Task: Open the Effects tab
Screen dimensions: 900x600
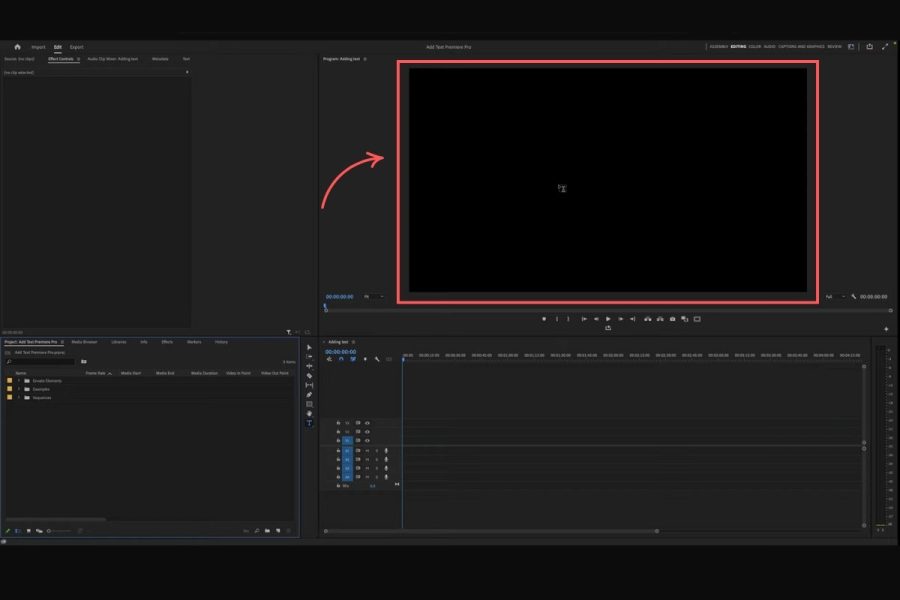Action: (x=167, y=342)
